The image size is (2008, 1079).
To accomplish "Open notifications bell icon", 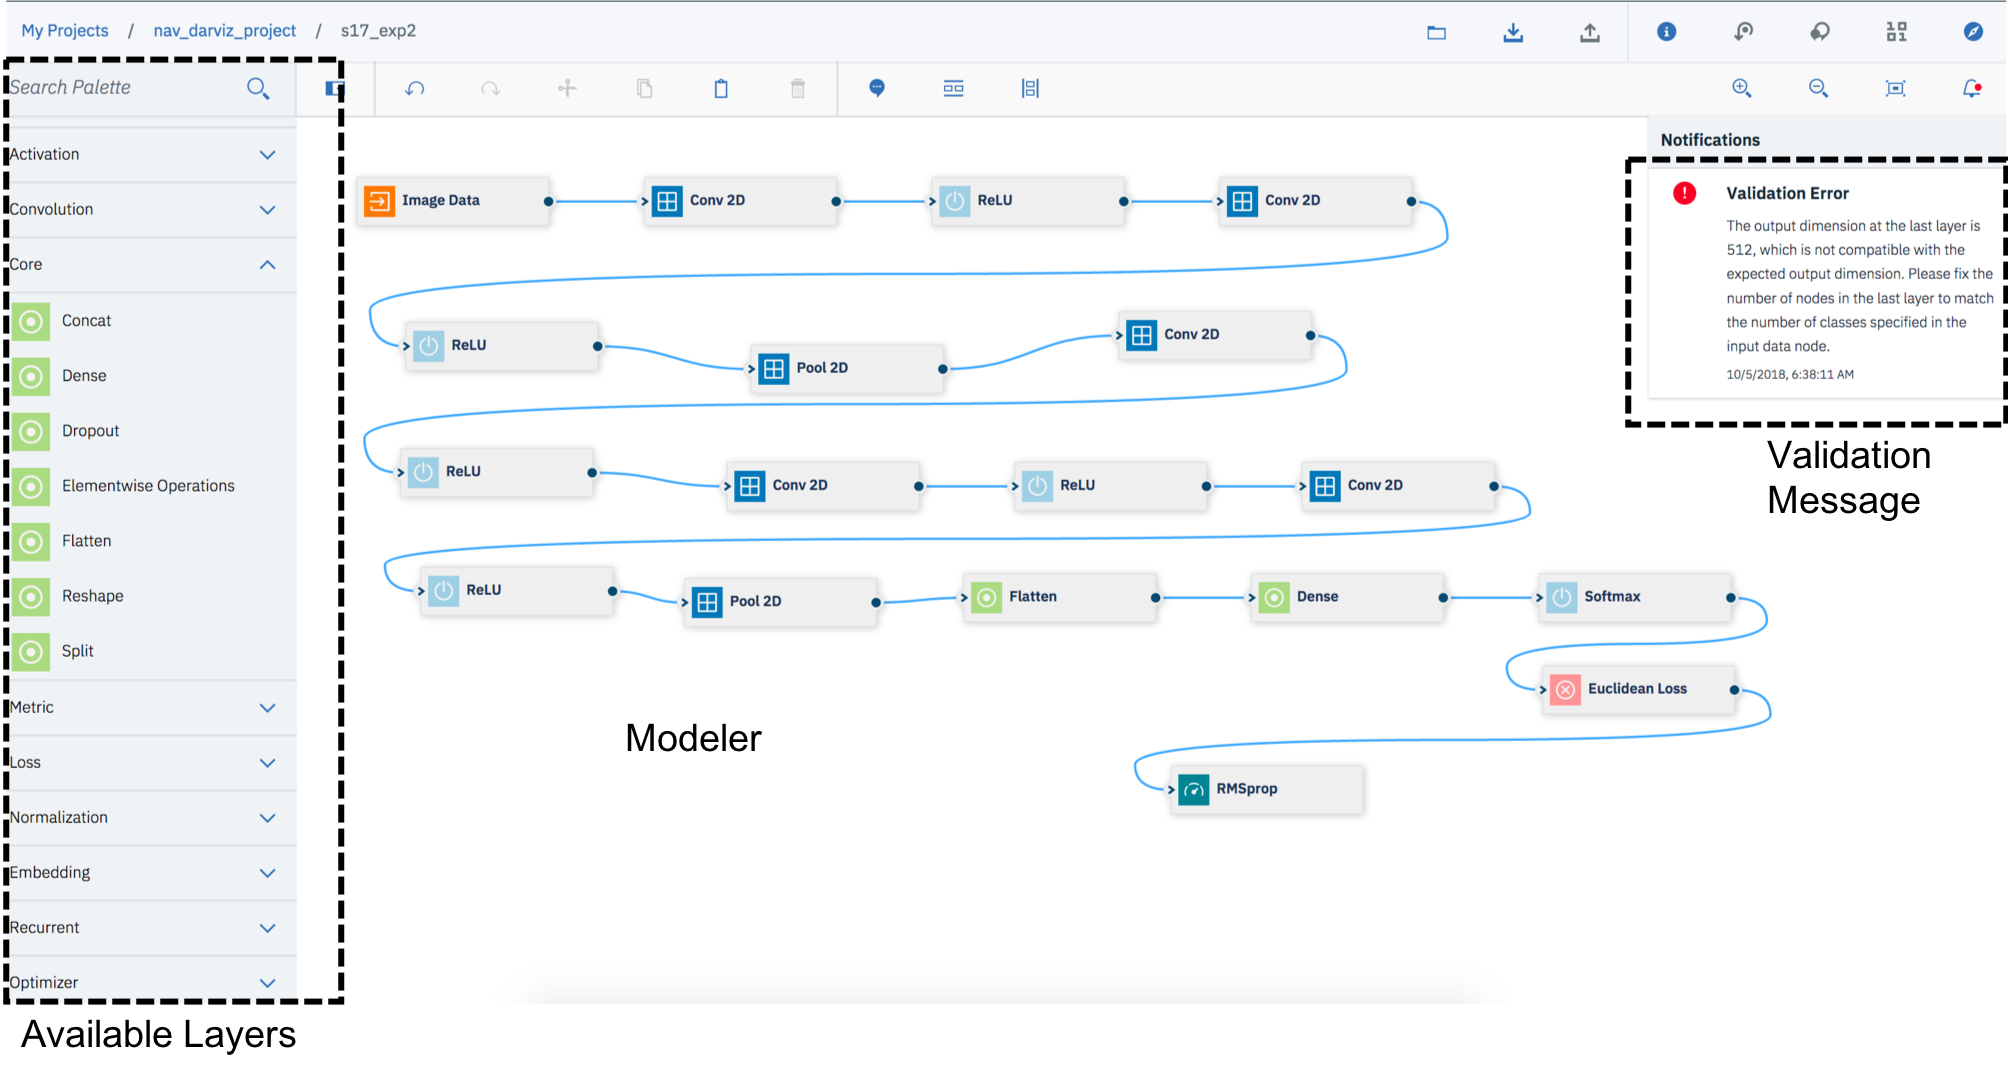I will (1972, 88).
